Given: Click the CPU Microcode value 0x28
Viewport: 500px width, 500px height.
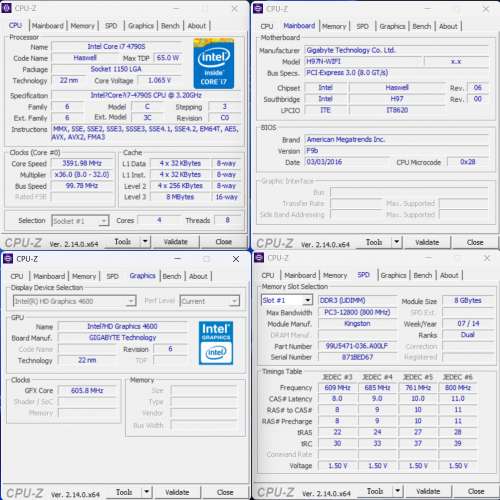Looking at the screenshot, I should 468,162.
